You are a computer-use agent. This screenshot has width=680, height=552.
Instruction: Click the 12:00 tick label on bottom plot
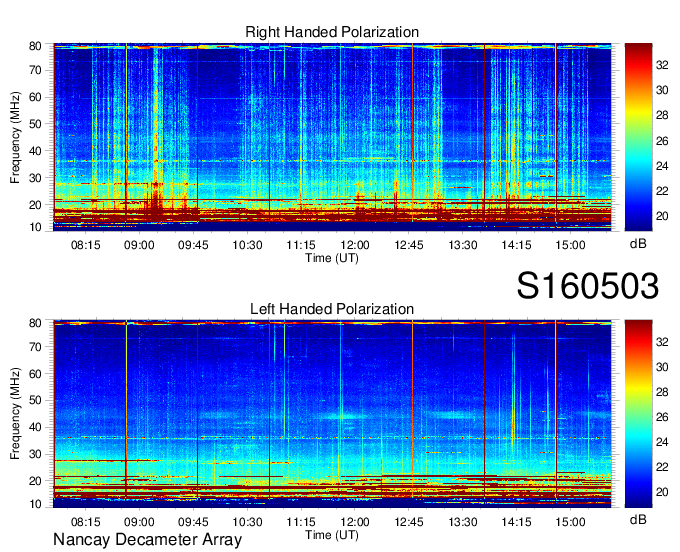click(355, 522)
